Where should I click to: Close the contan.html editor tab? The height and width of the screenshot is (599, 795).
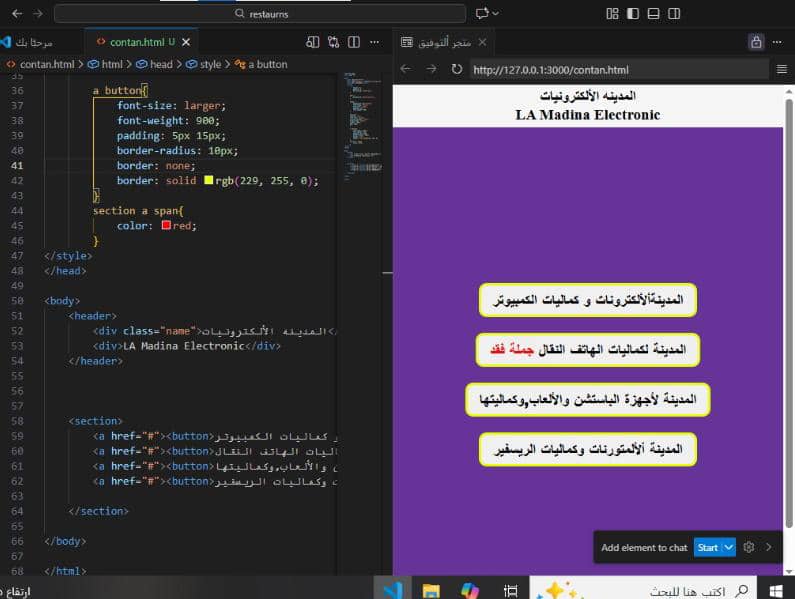tap(186, 42)
